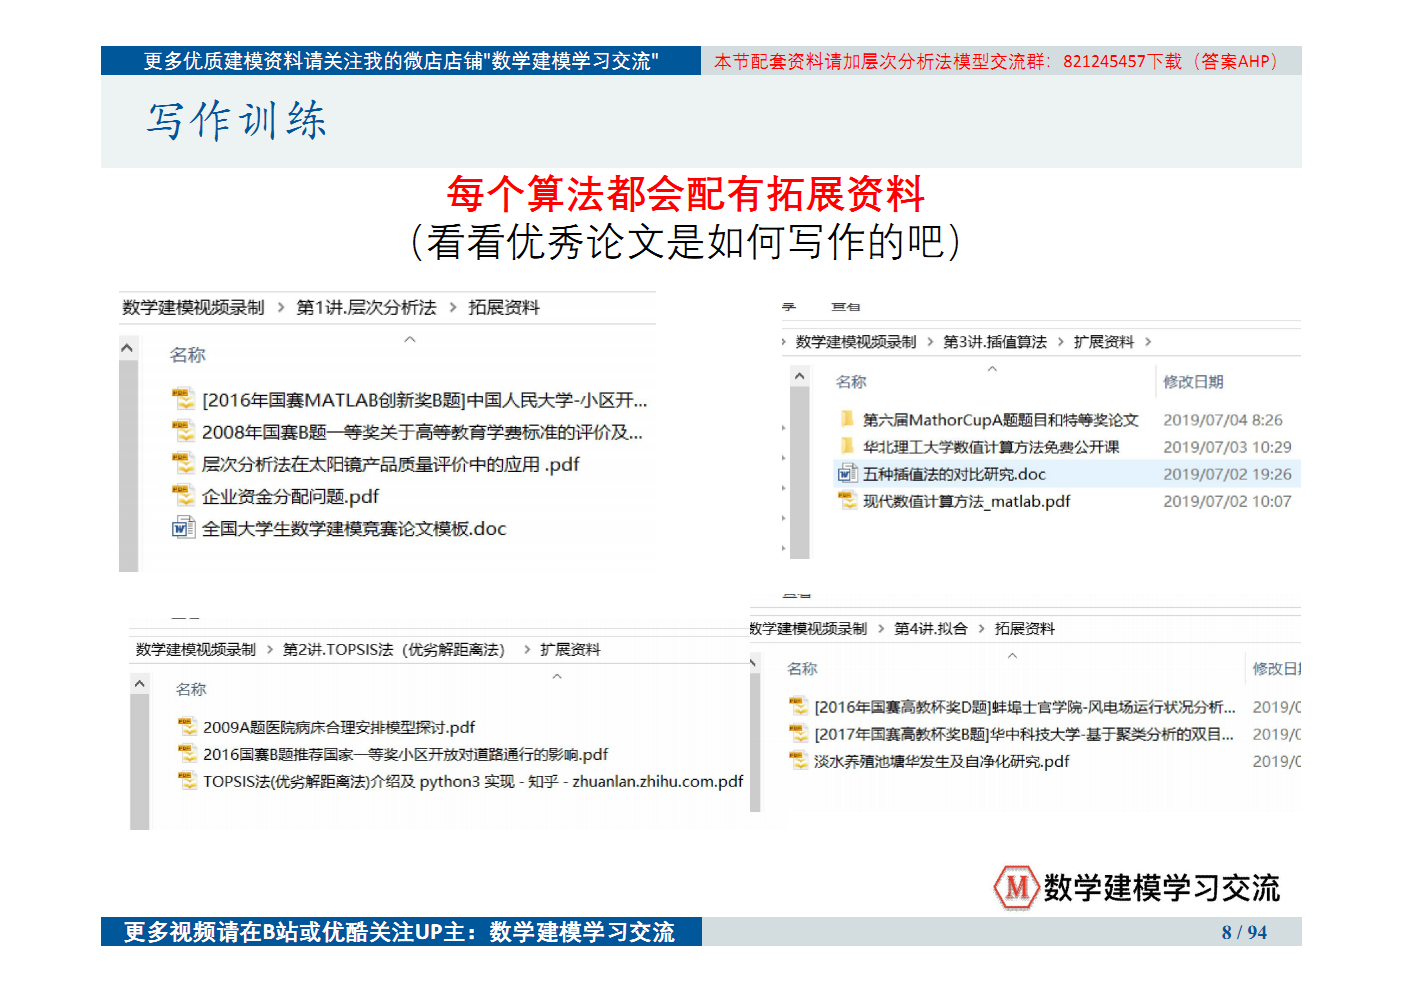The height and width of the screenshot is (992, 1403).
Task: Click breadcrumb 数学建模视频录制 in 第1讲 window
Action: [193, 307]
